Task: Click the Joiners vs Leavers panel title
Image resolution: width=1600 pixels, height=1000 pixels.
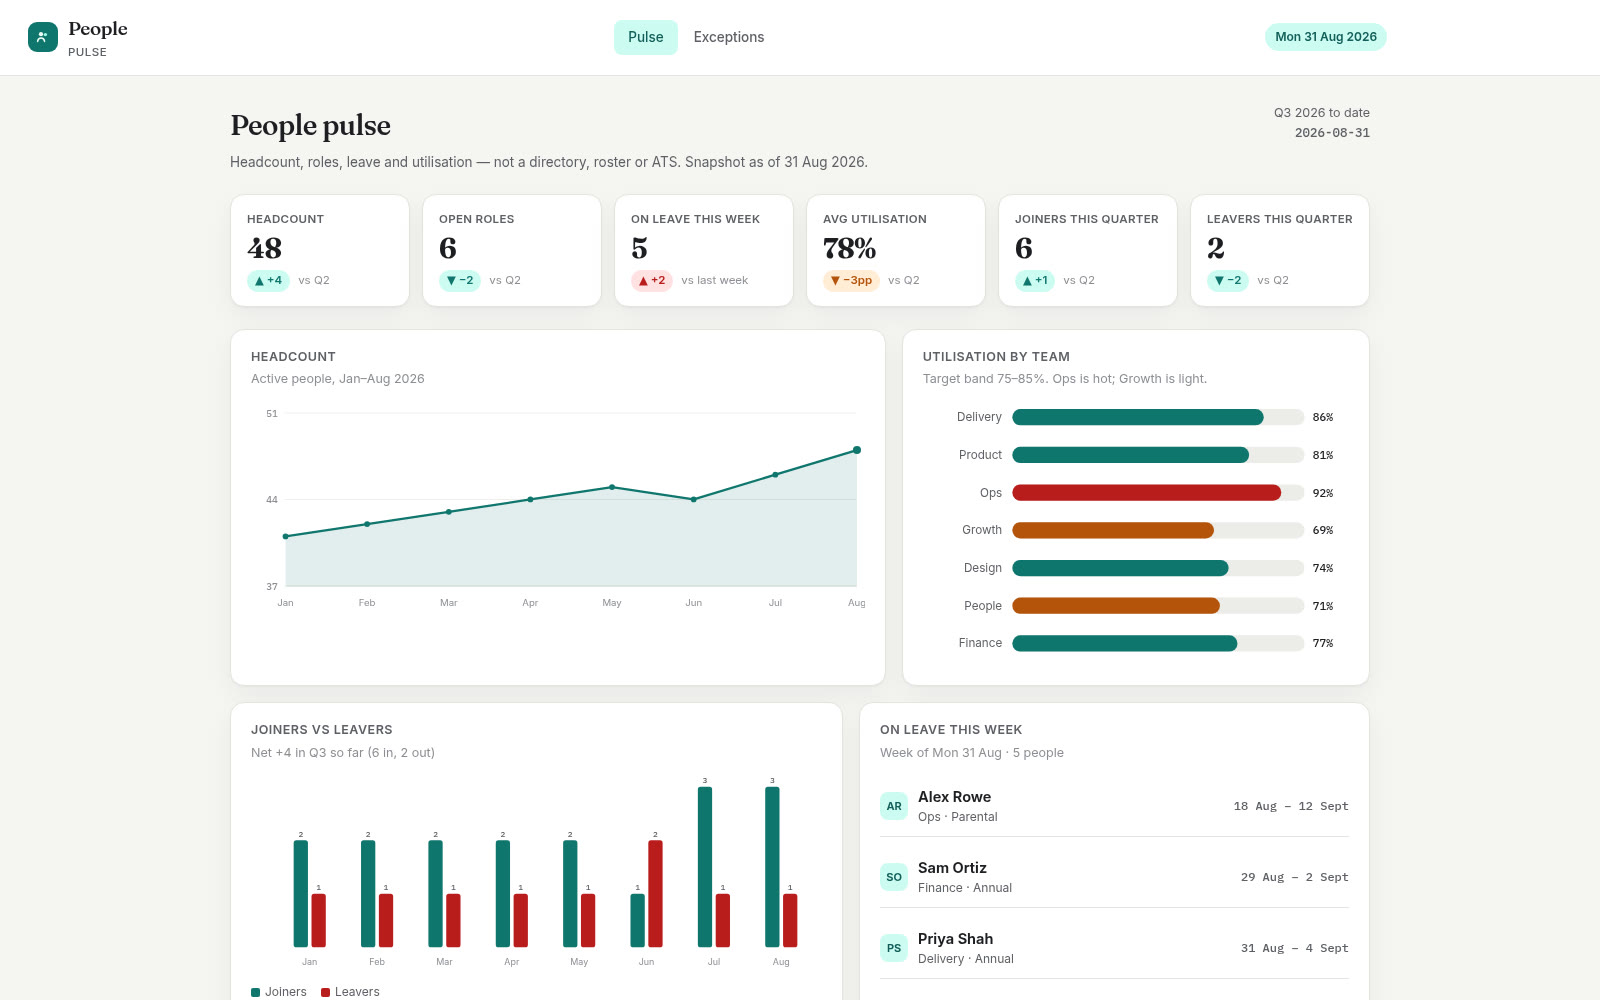Action: 322,730
